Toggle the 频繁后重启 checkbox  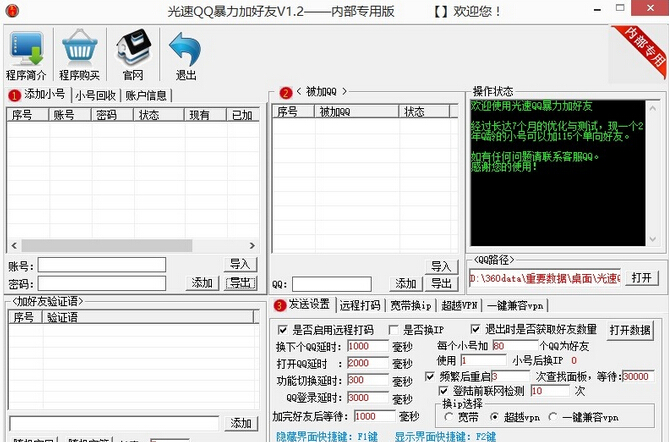click(x=430, y=376)
